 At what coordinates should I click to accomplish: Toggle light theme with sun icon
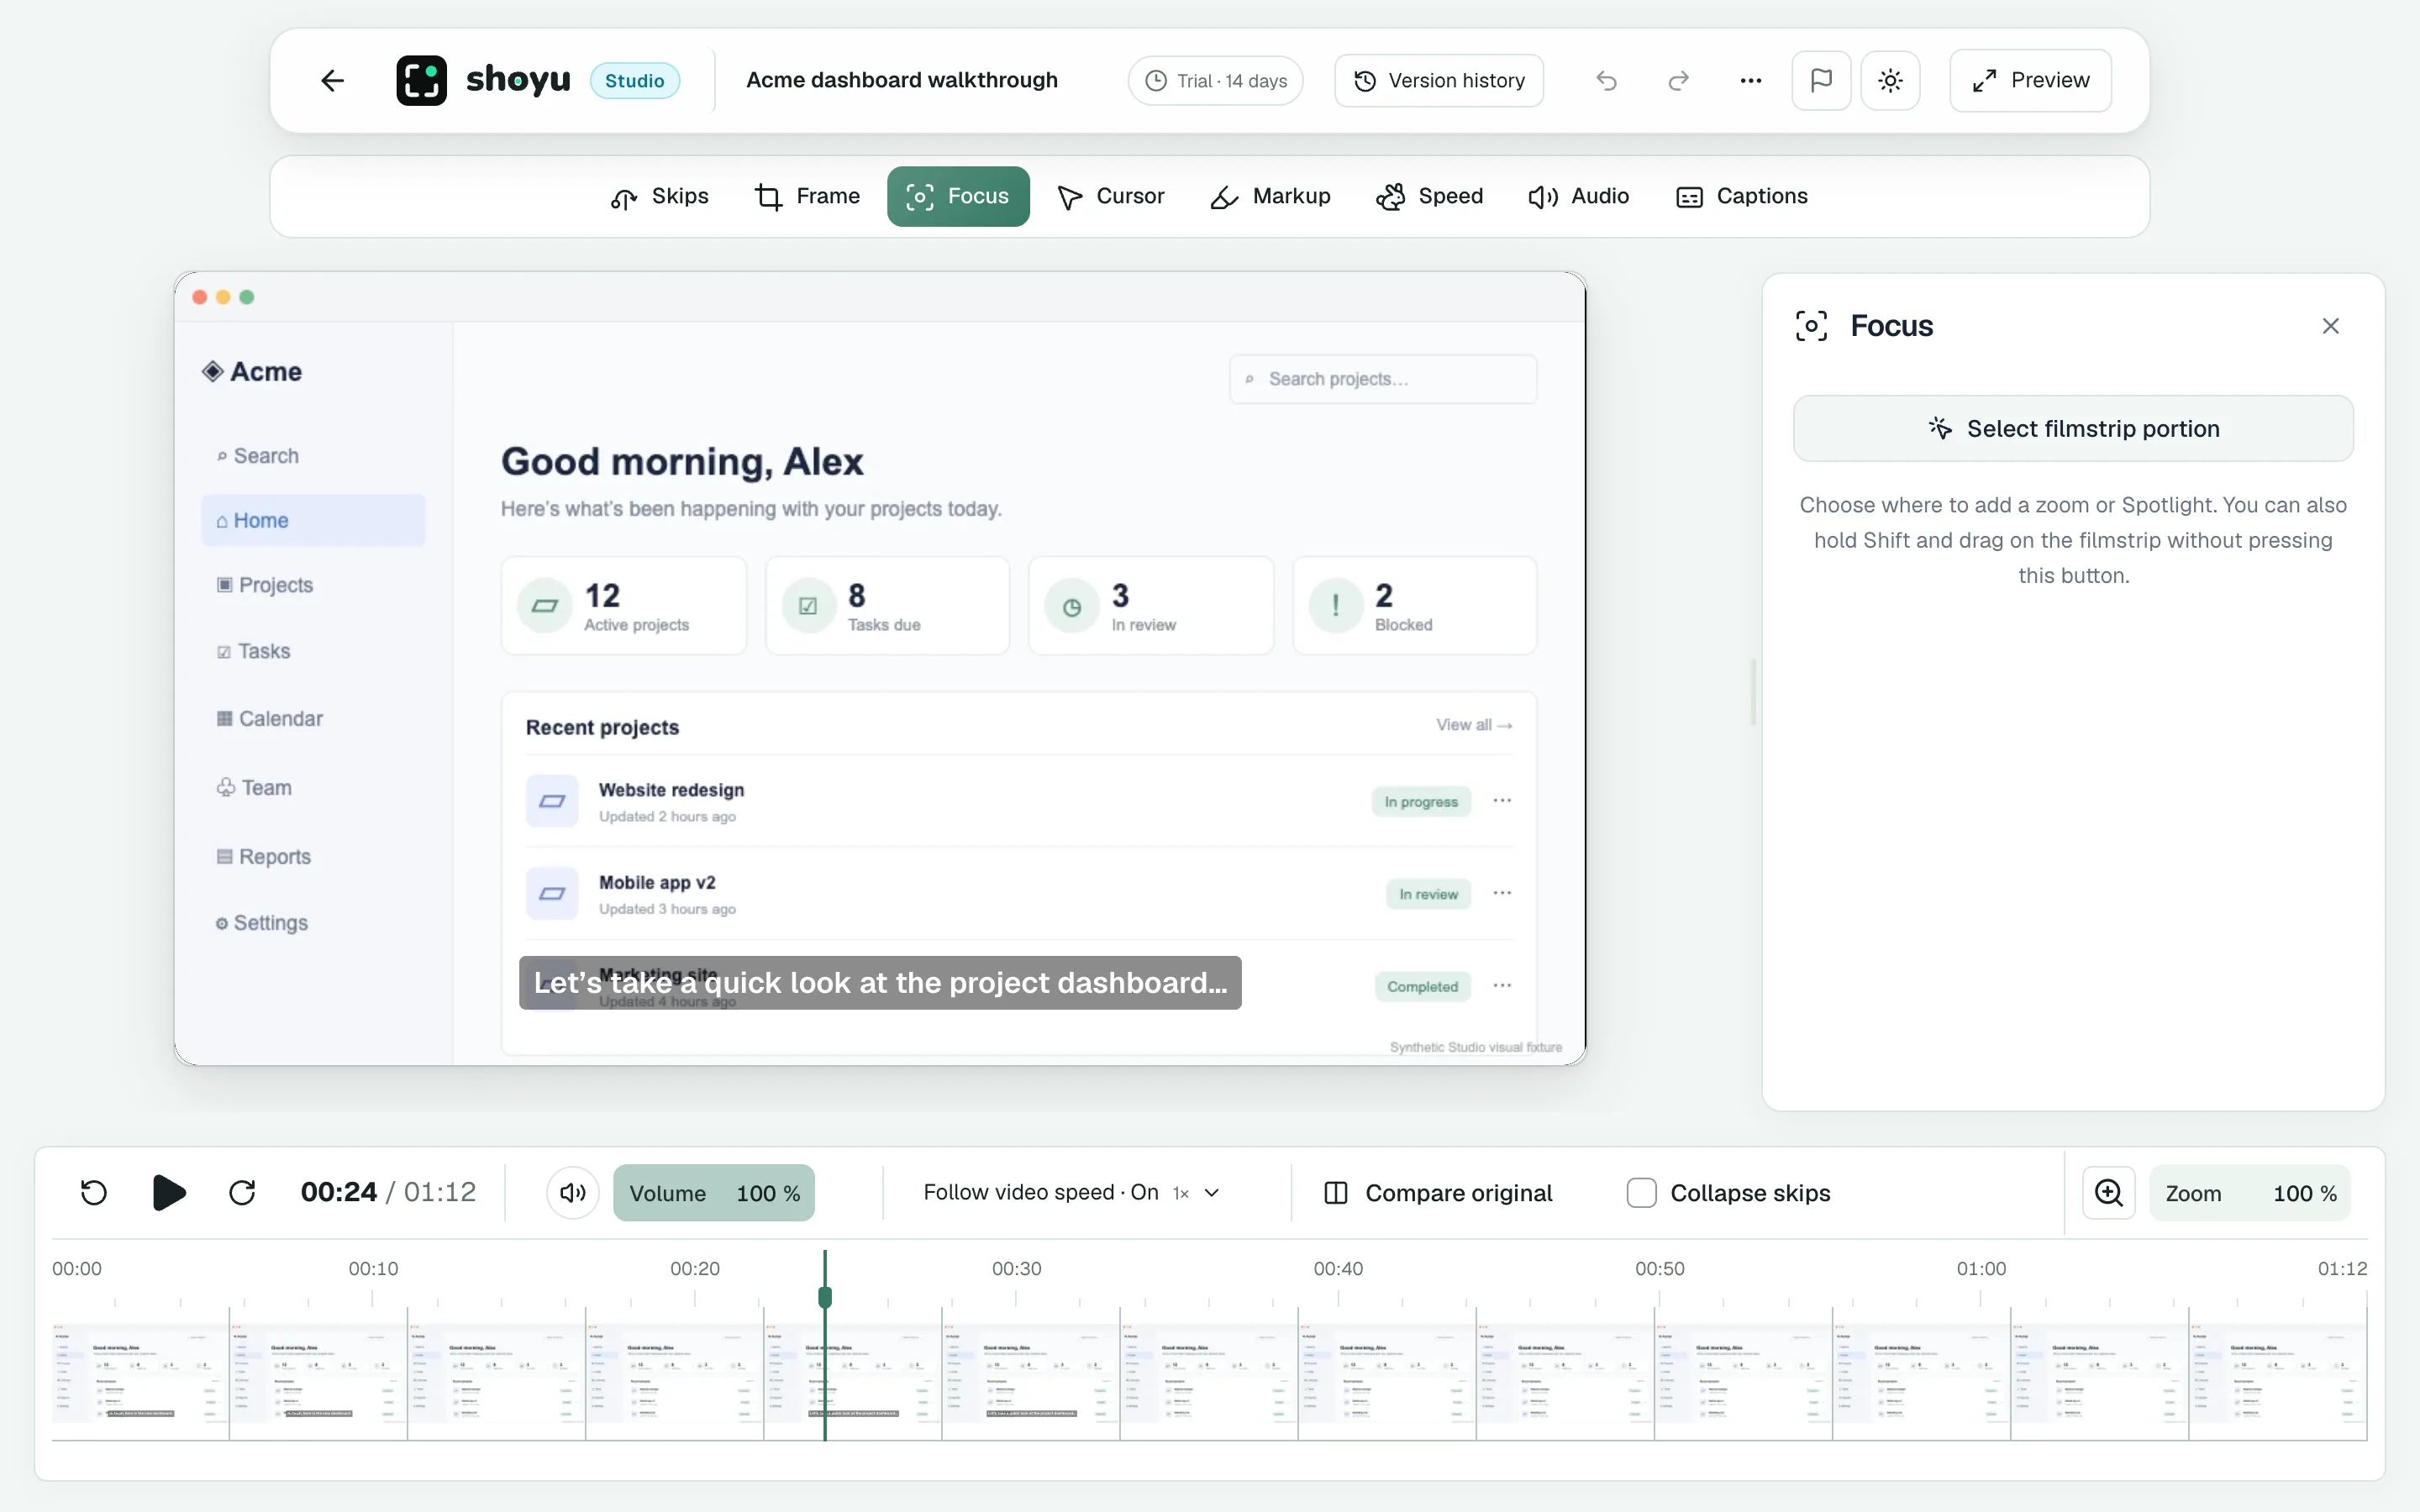1890,81
